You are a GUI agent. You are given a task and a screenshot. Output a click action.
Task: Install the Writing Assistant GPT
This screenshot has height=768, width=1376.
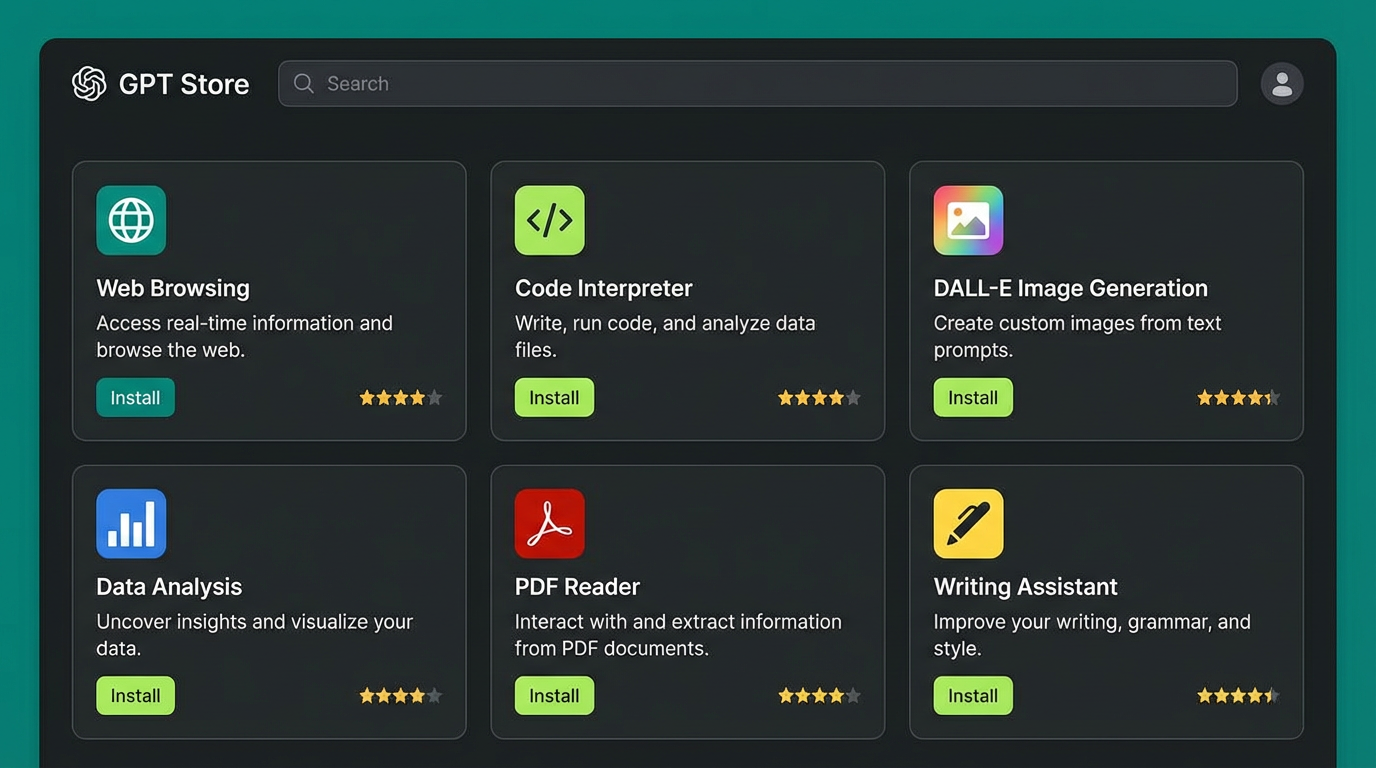pos(973,695)
